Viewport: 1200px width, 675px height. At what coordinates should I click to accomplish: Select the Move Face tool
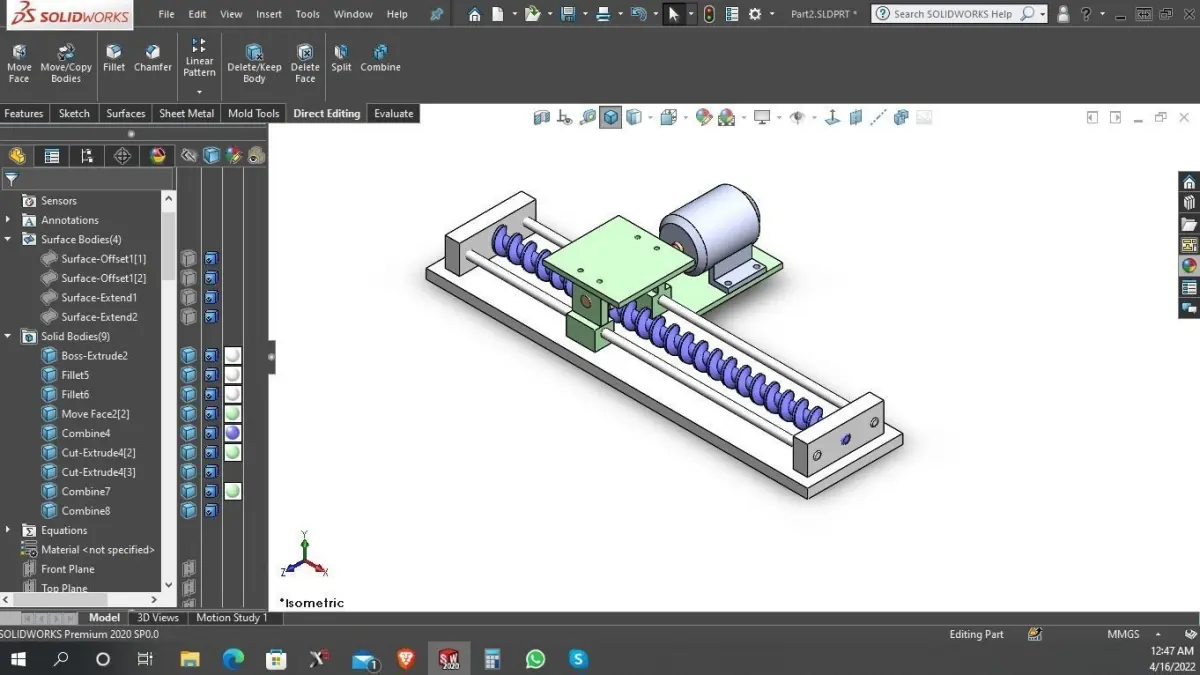coord(19,63)
